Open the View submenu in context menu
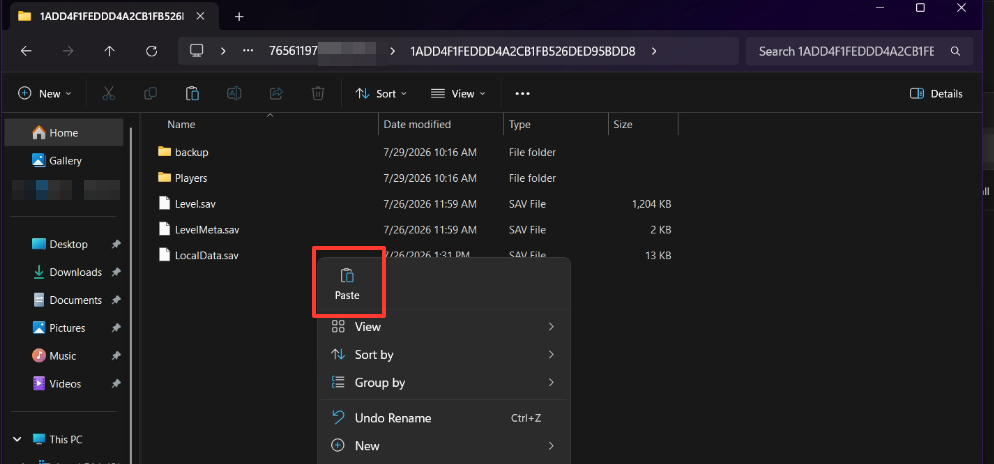 [443, 327]
